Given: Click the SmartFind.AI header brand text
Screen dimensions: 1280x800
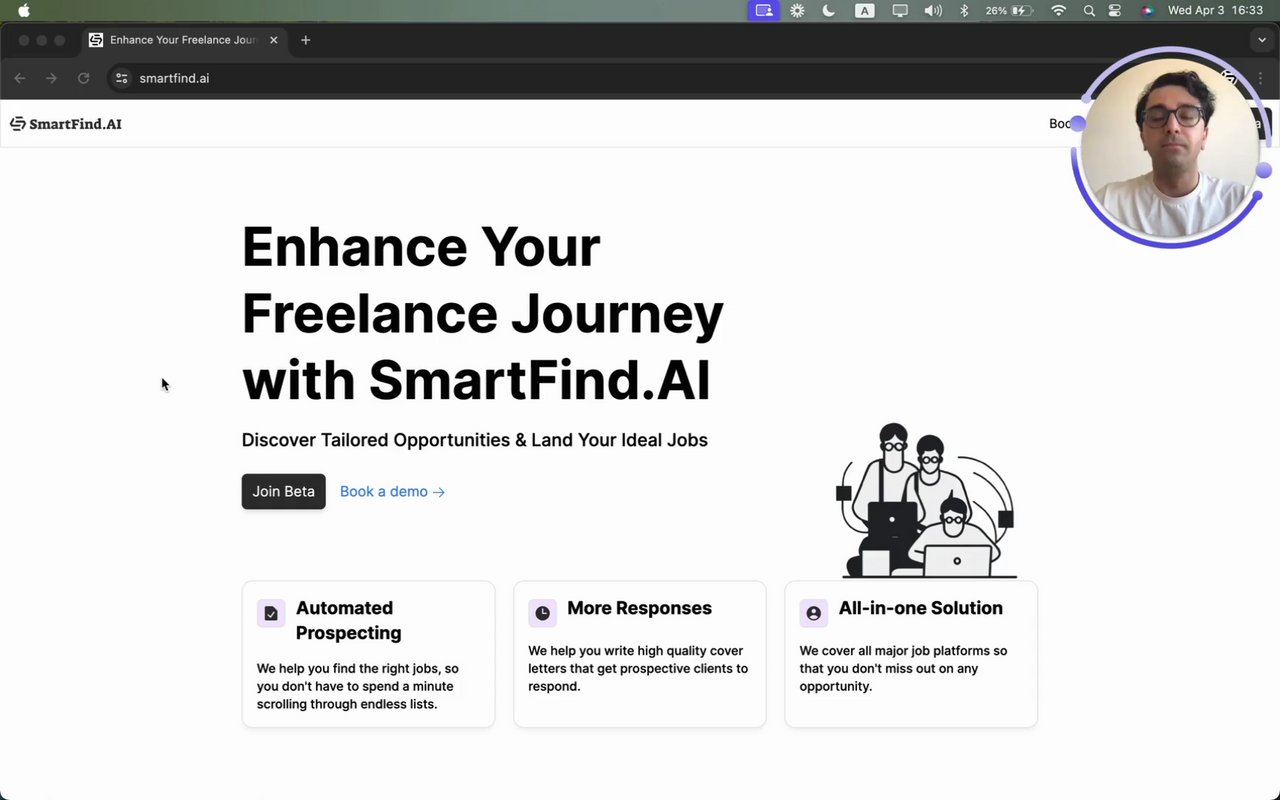Looking at the screenshot, I should click(x=75, y=124).
